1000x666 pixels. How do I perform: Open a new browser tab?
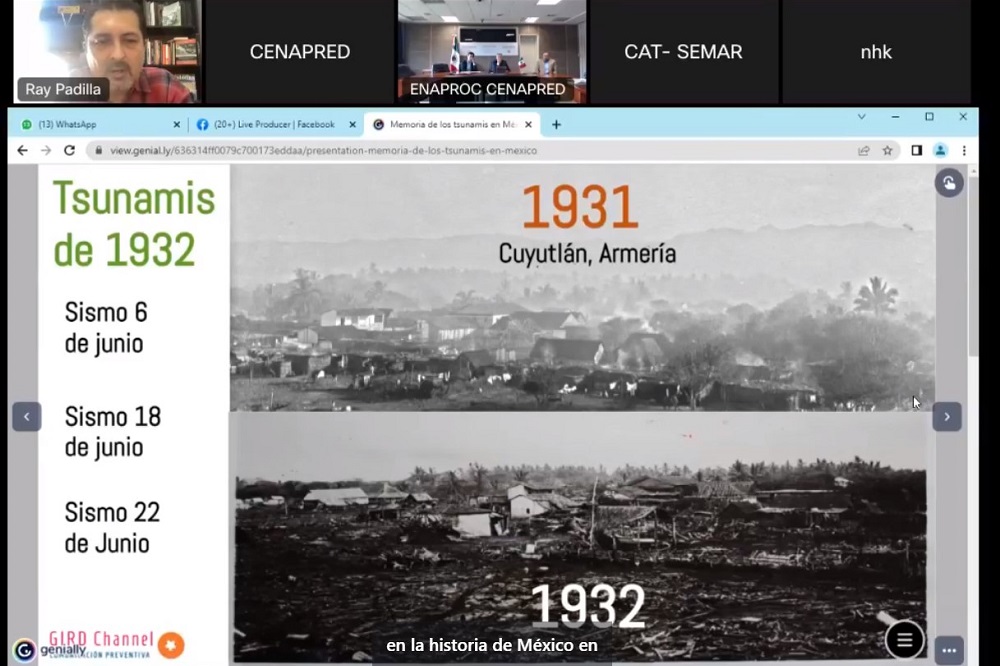557,125
